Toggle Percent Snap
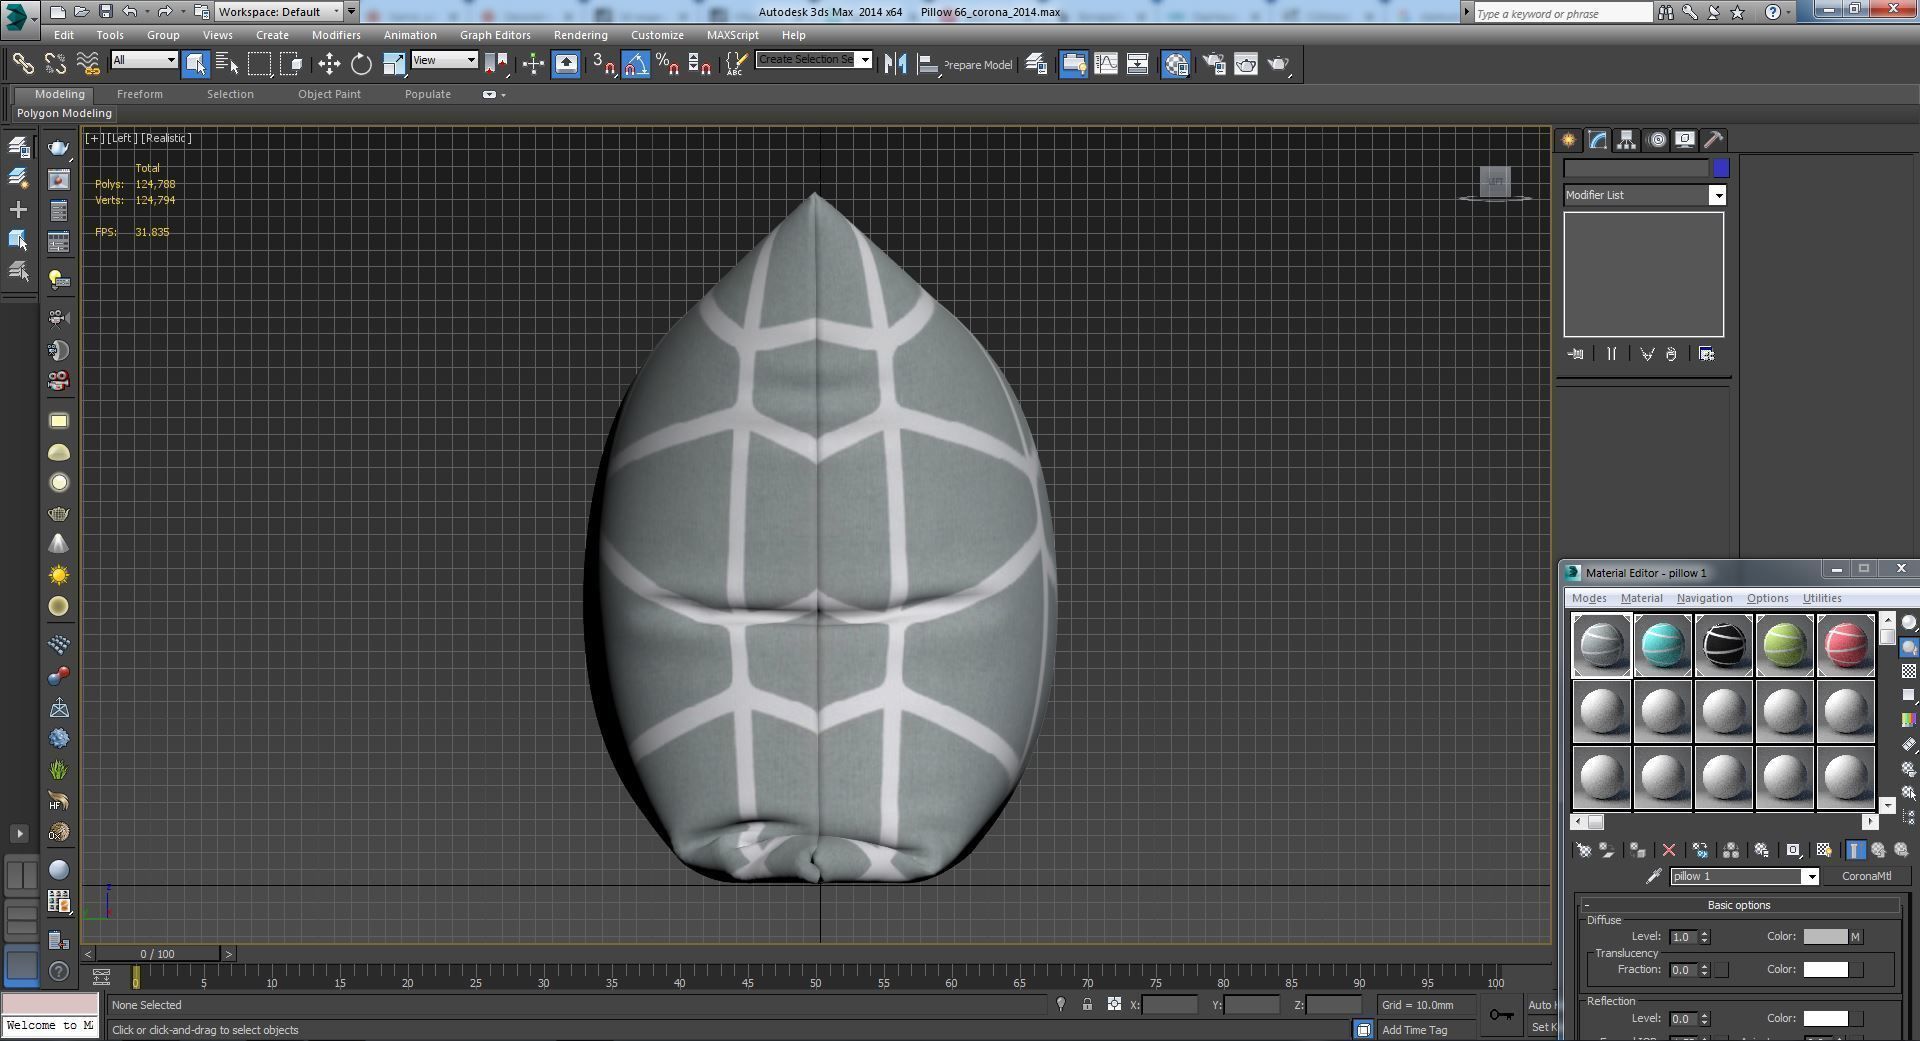This screenshot has width=1920, height=1041. click(668, 64)
